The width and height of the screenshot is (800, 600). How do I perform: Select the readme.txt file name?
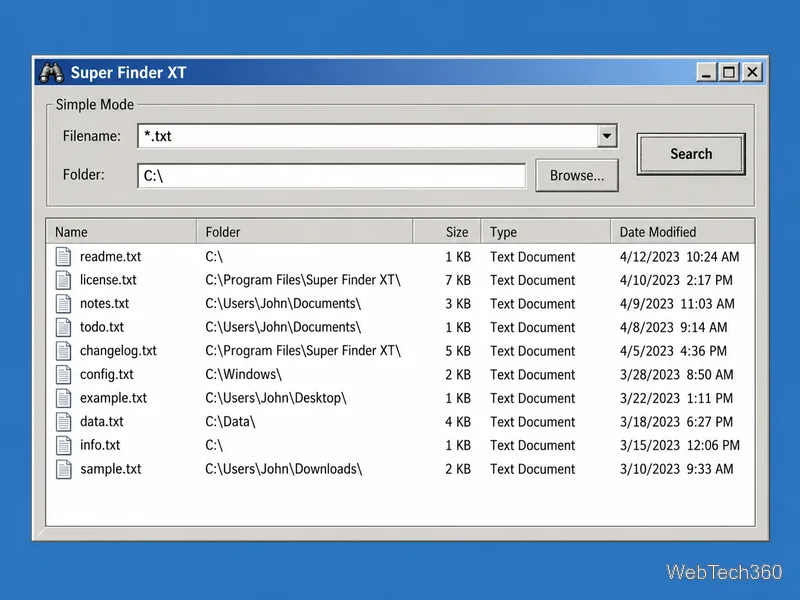pyautogui.click(x=110, y=257)
